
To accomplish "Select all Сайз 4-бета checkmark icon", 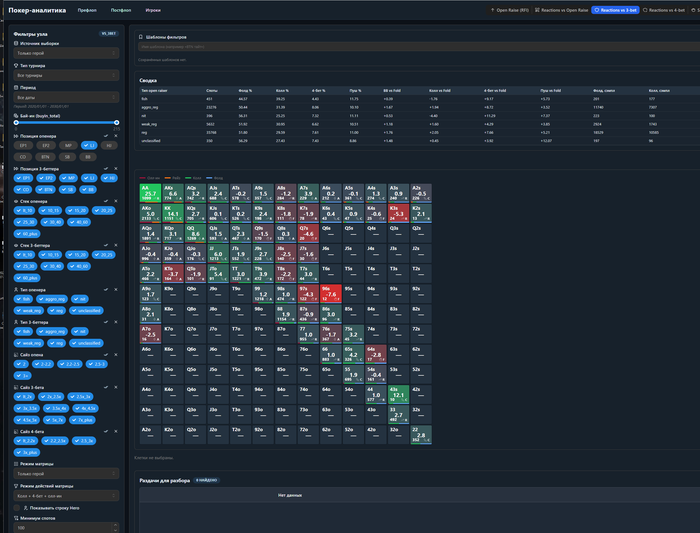I will [106, 431].
